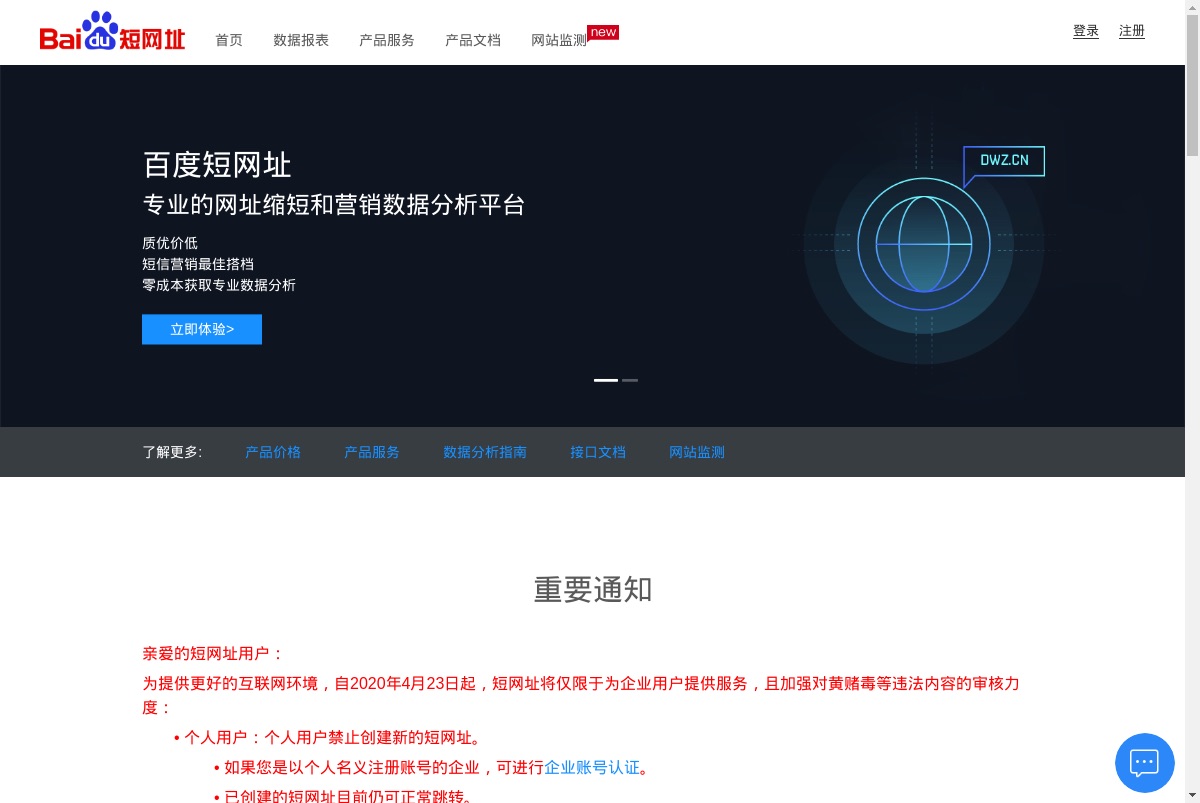Click the 重要通知 heading
The width and height of the screenshot is (1200, 803).
[593, 590]
